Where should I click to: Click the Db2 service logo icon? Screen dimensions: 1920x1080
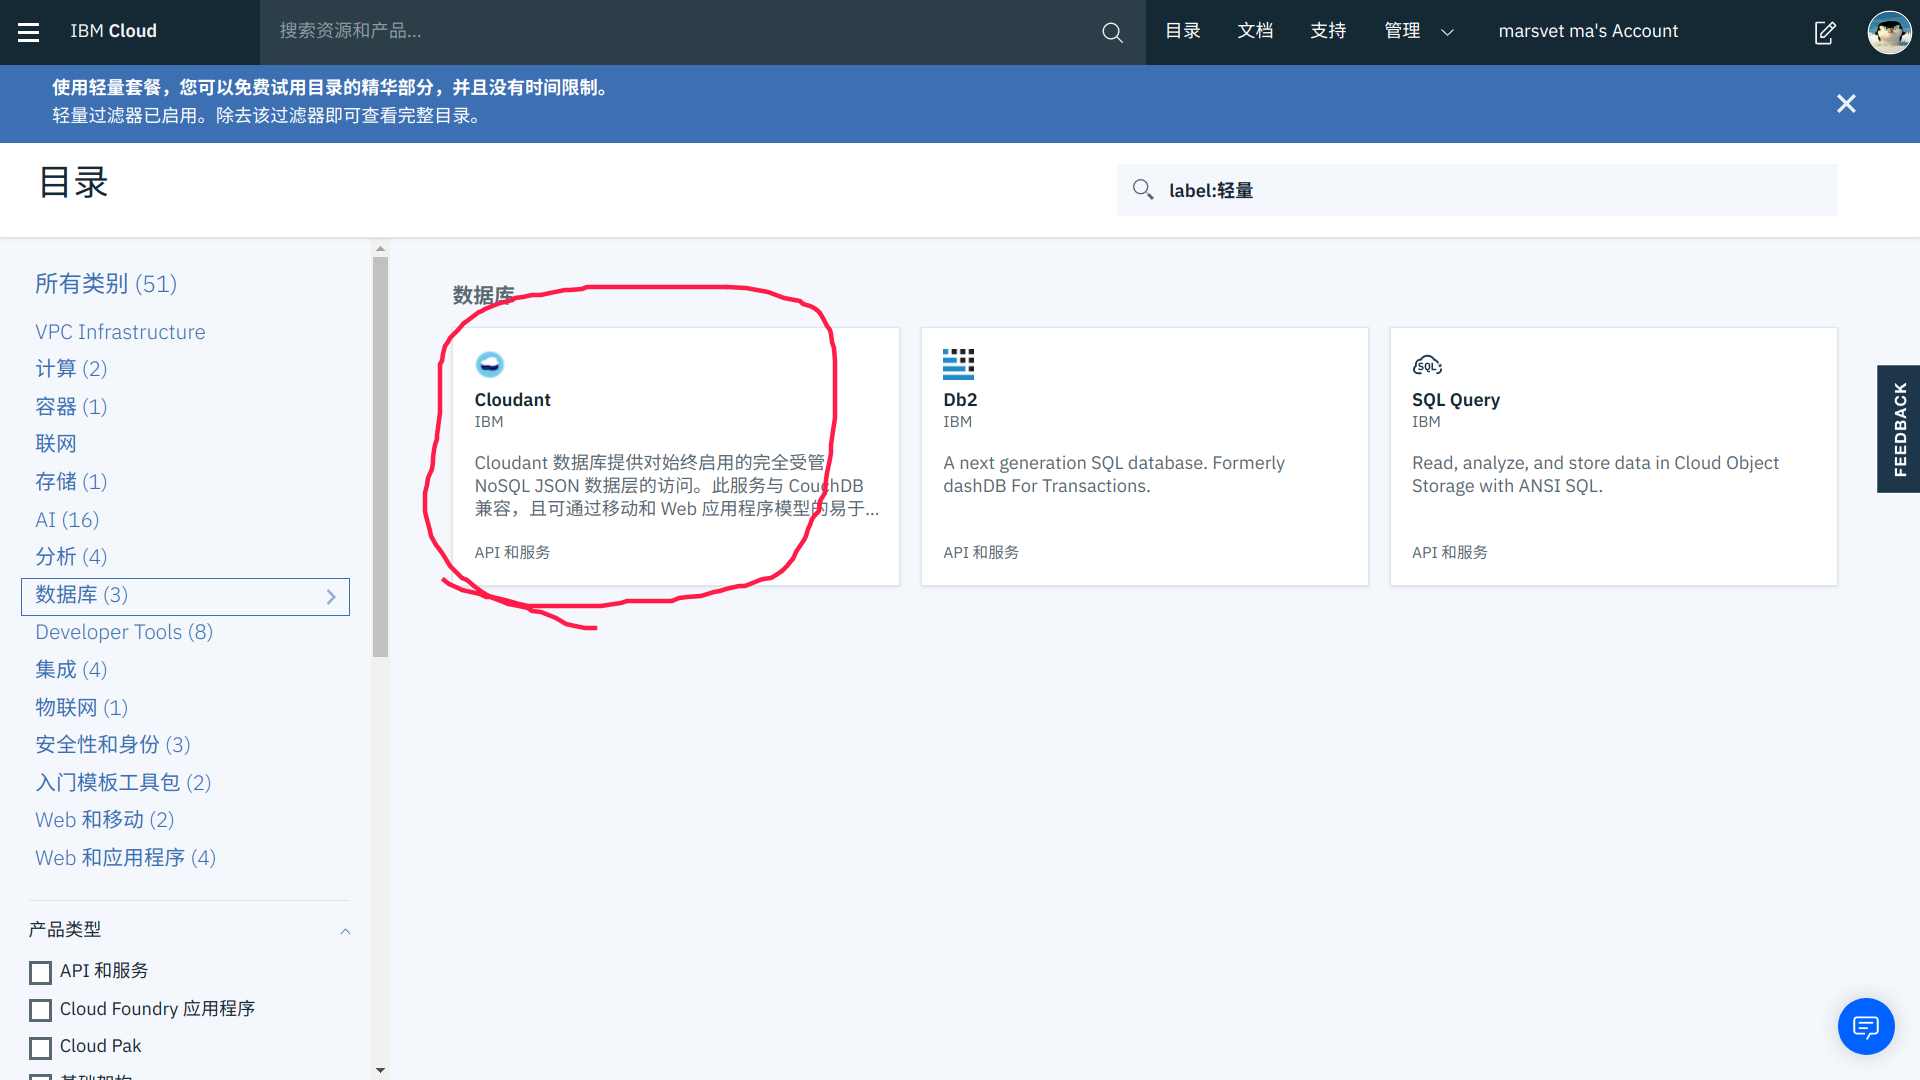click(x=958, y=364)
